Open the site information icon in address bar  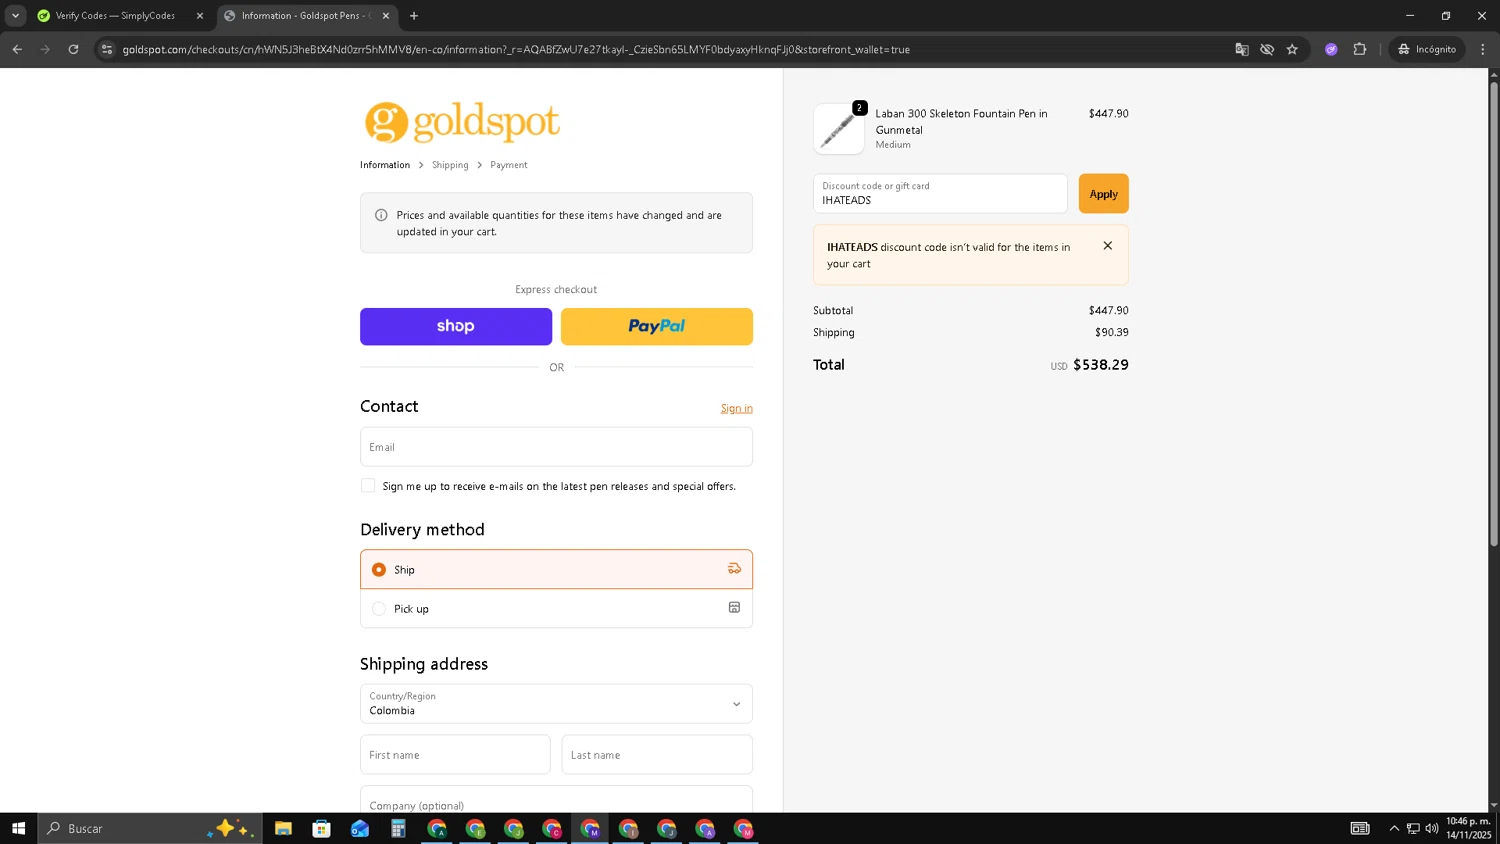coord(107,49)
